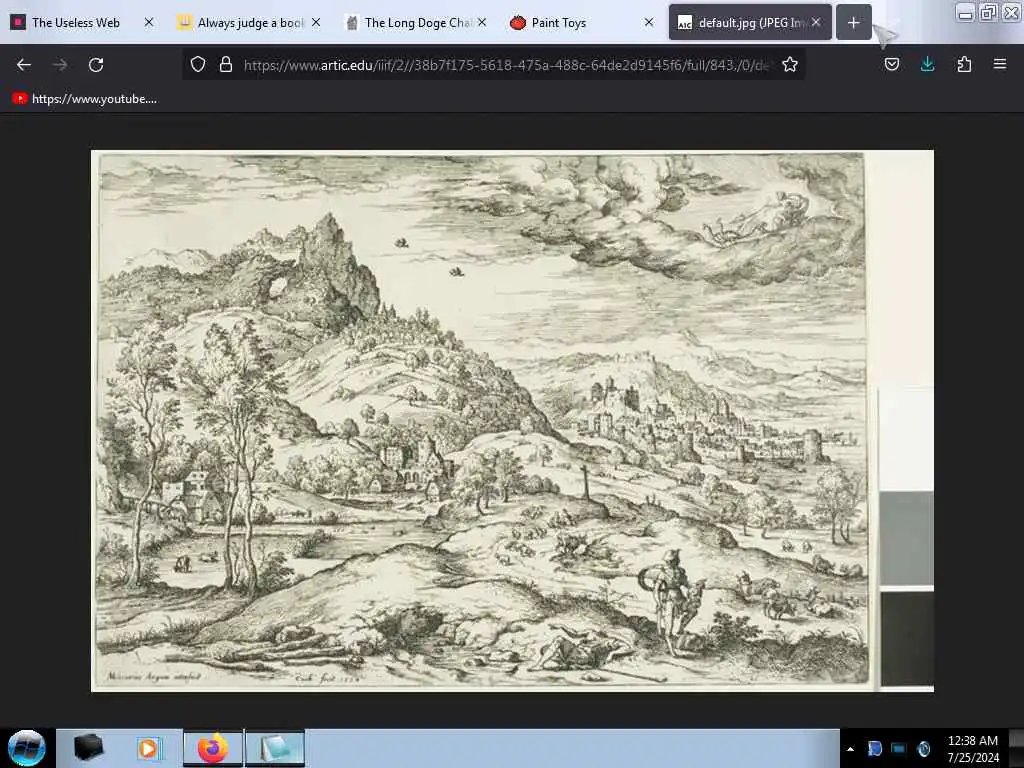Click the display tray icon
This screenshot has width=1024, height=768.
coord(899,749)
